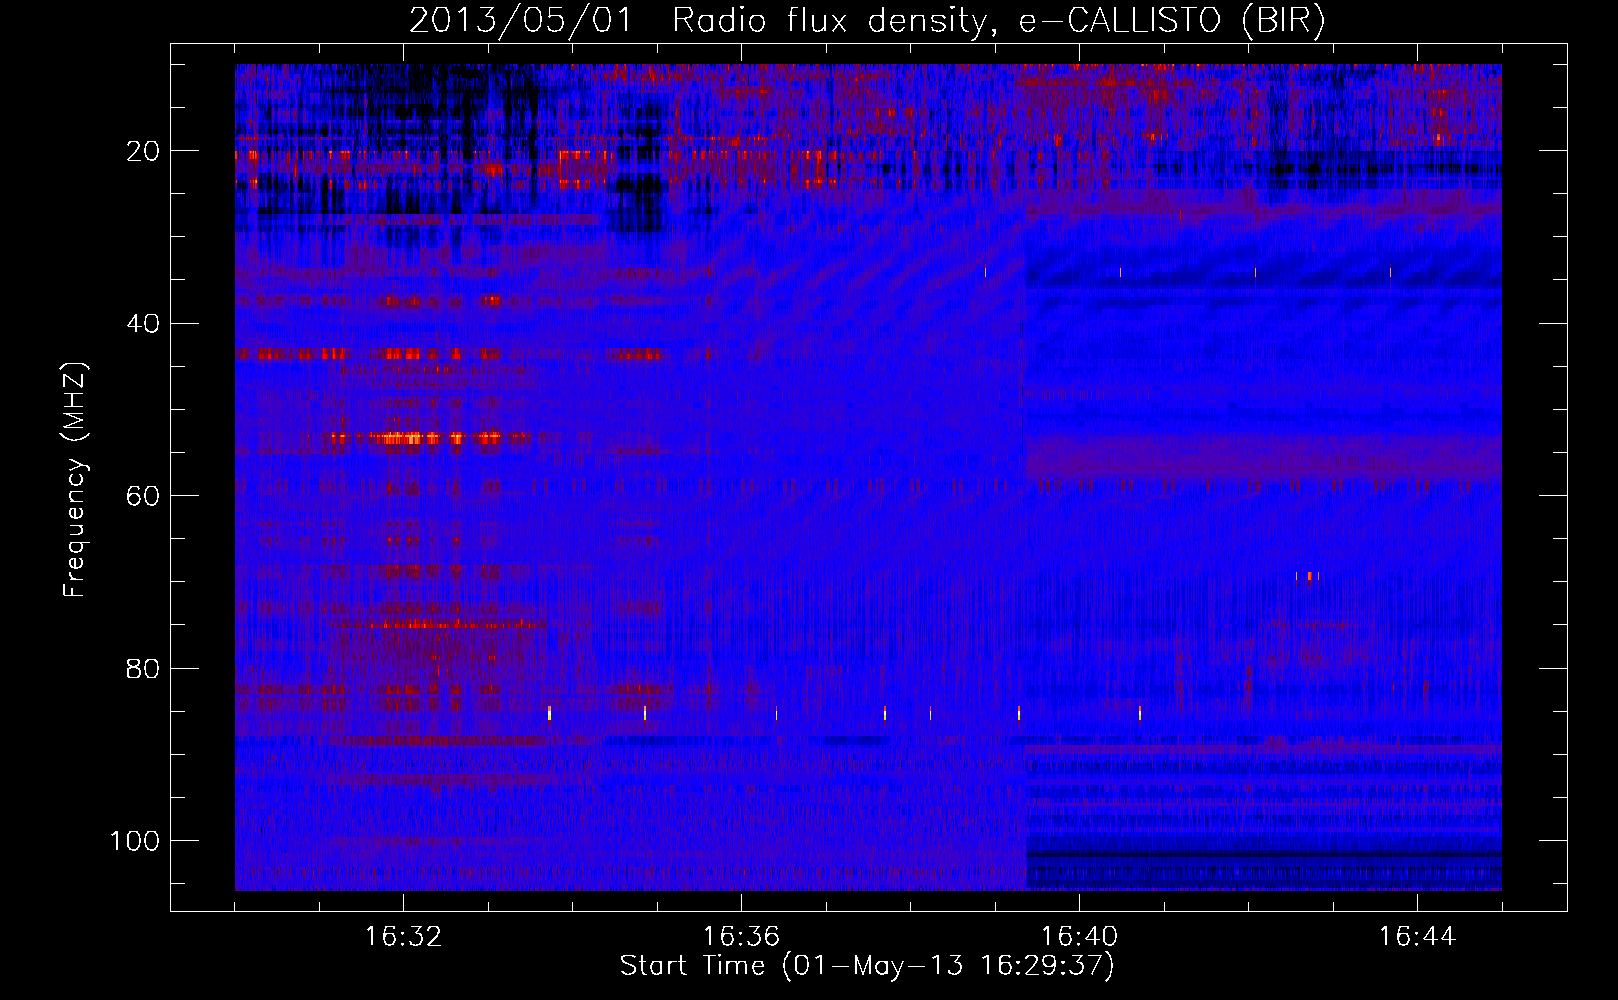Viewport: 1618px width, 1000px height.
Task: Click the 16:44 time tick label
Action: pyautogui.click(x=1417, y=937)
